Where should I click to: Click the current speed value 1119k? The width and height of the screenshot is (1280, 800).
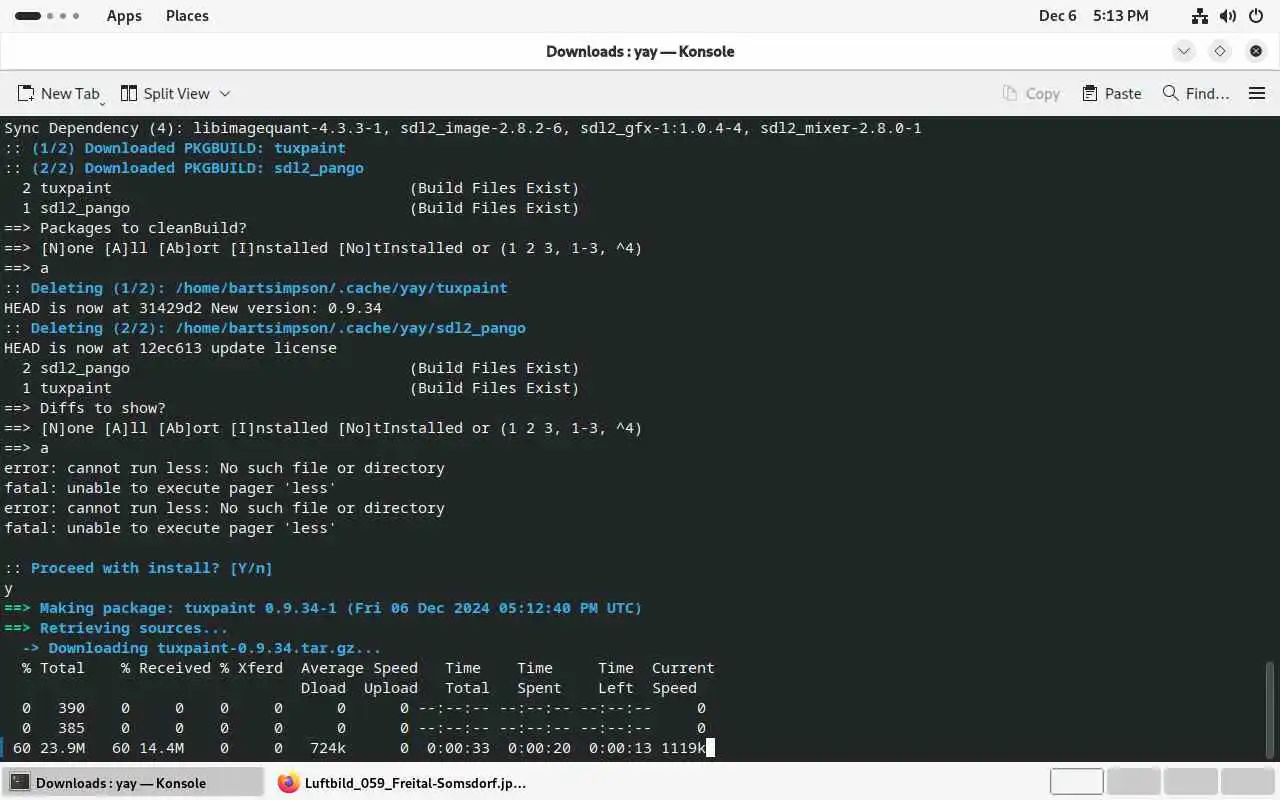[x=683, y=748]
